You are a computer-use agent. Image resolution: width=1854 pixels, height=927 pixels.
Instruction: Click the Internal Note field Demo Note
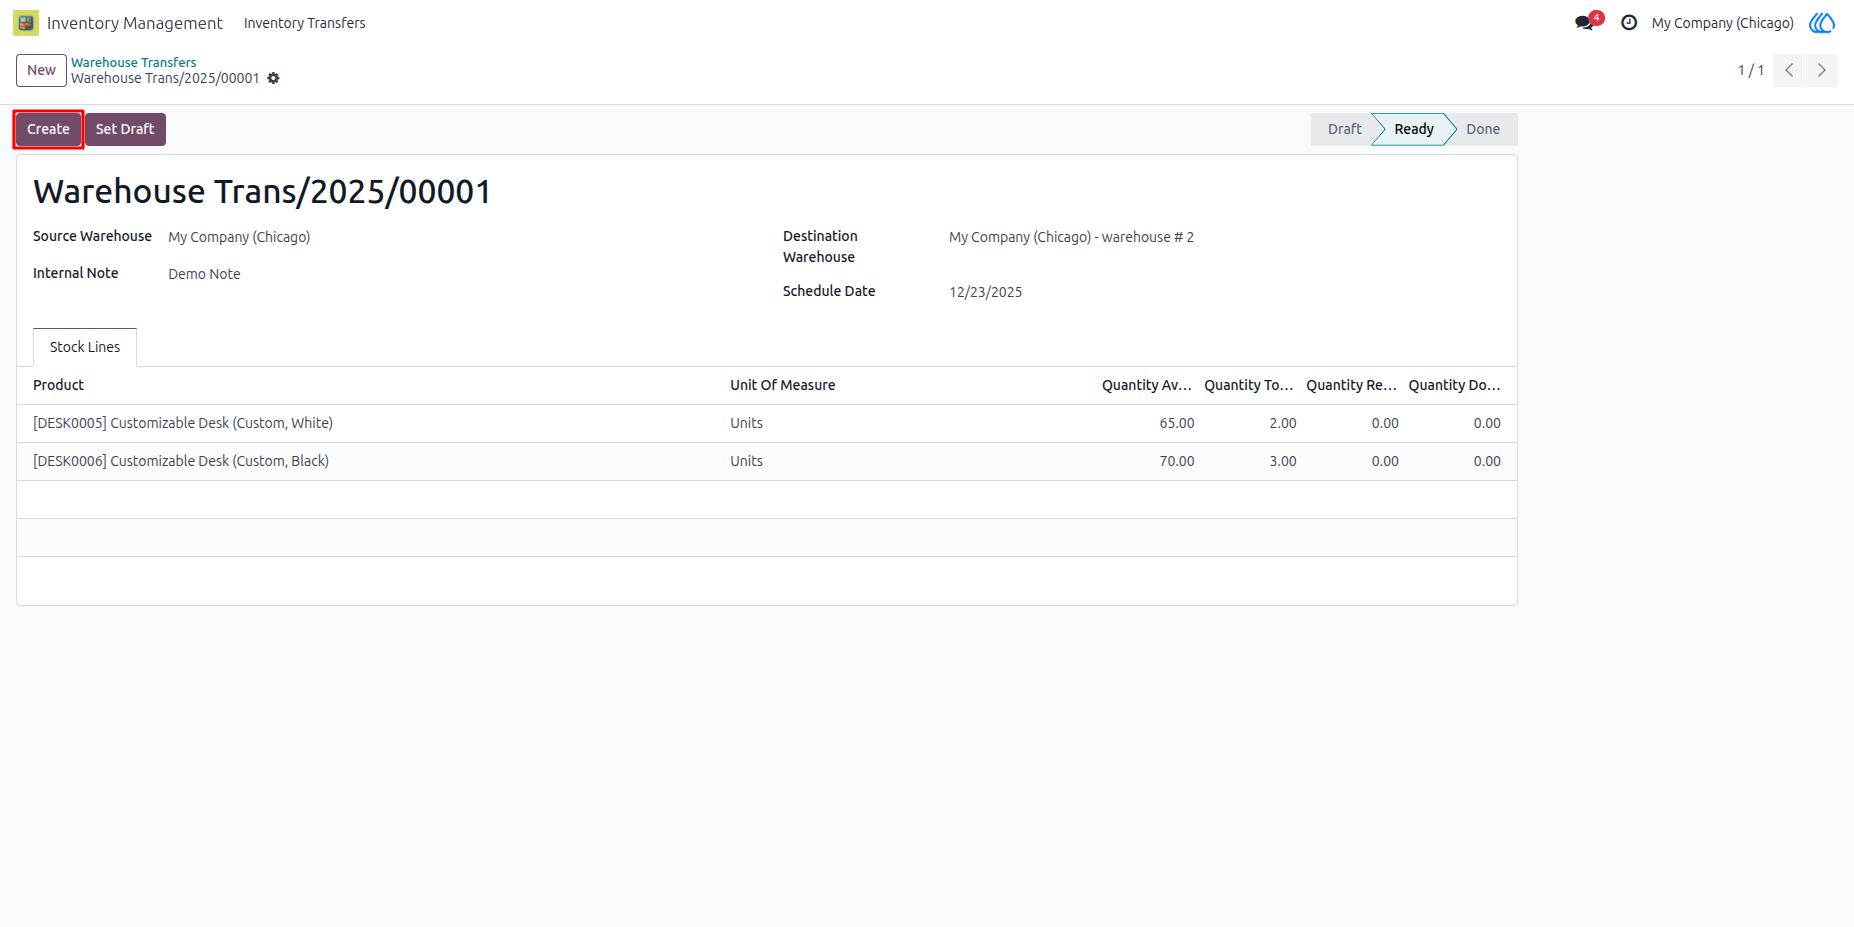tap(204, 274)
